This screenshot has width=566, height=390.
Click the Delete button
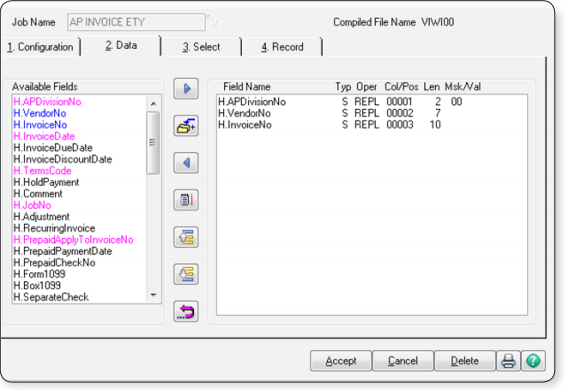[x=465, y=360]
